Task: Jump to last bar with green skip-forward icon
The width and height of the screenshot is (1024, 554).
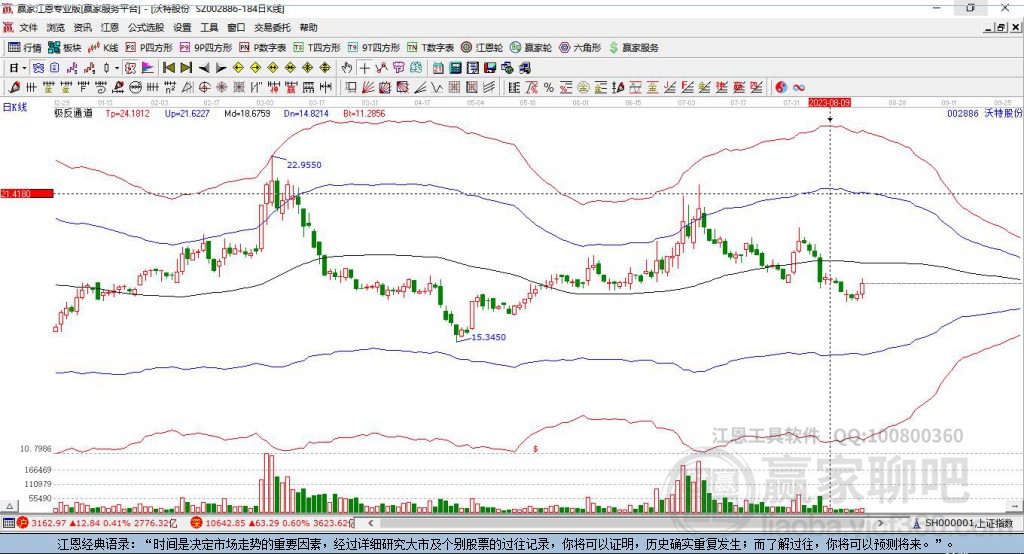Action: click(x=186, y=68)
